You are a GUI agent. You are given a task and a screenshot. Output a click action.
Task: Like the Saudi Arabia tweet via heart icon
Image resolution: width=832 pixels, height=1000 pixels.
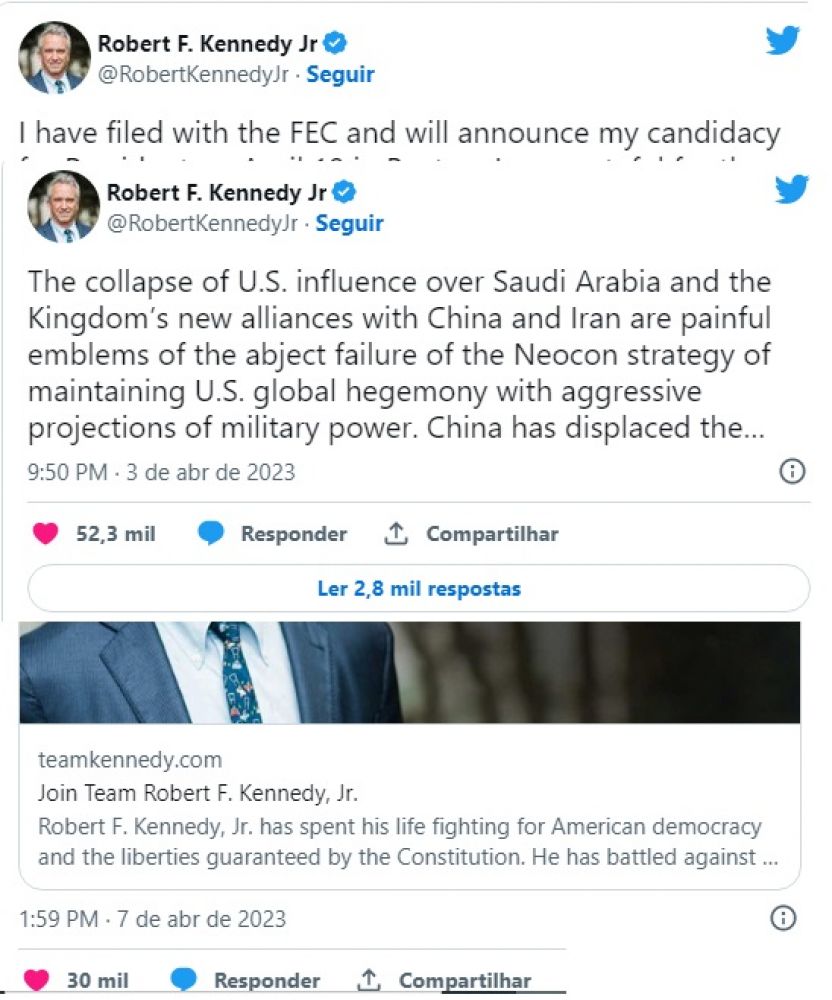pos(46,534)
